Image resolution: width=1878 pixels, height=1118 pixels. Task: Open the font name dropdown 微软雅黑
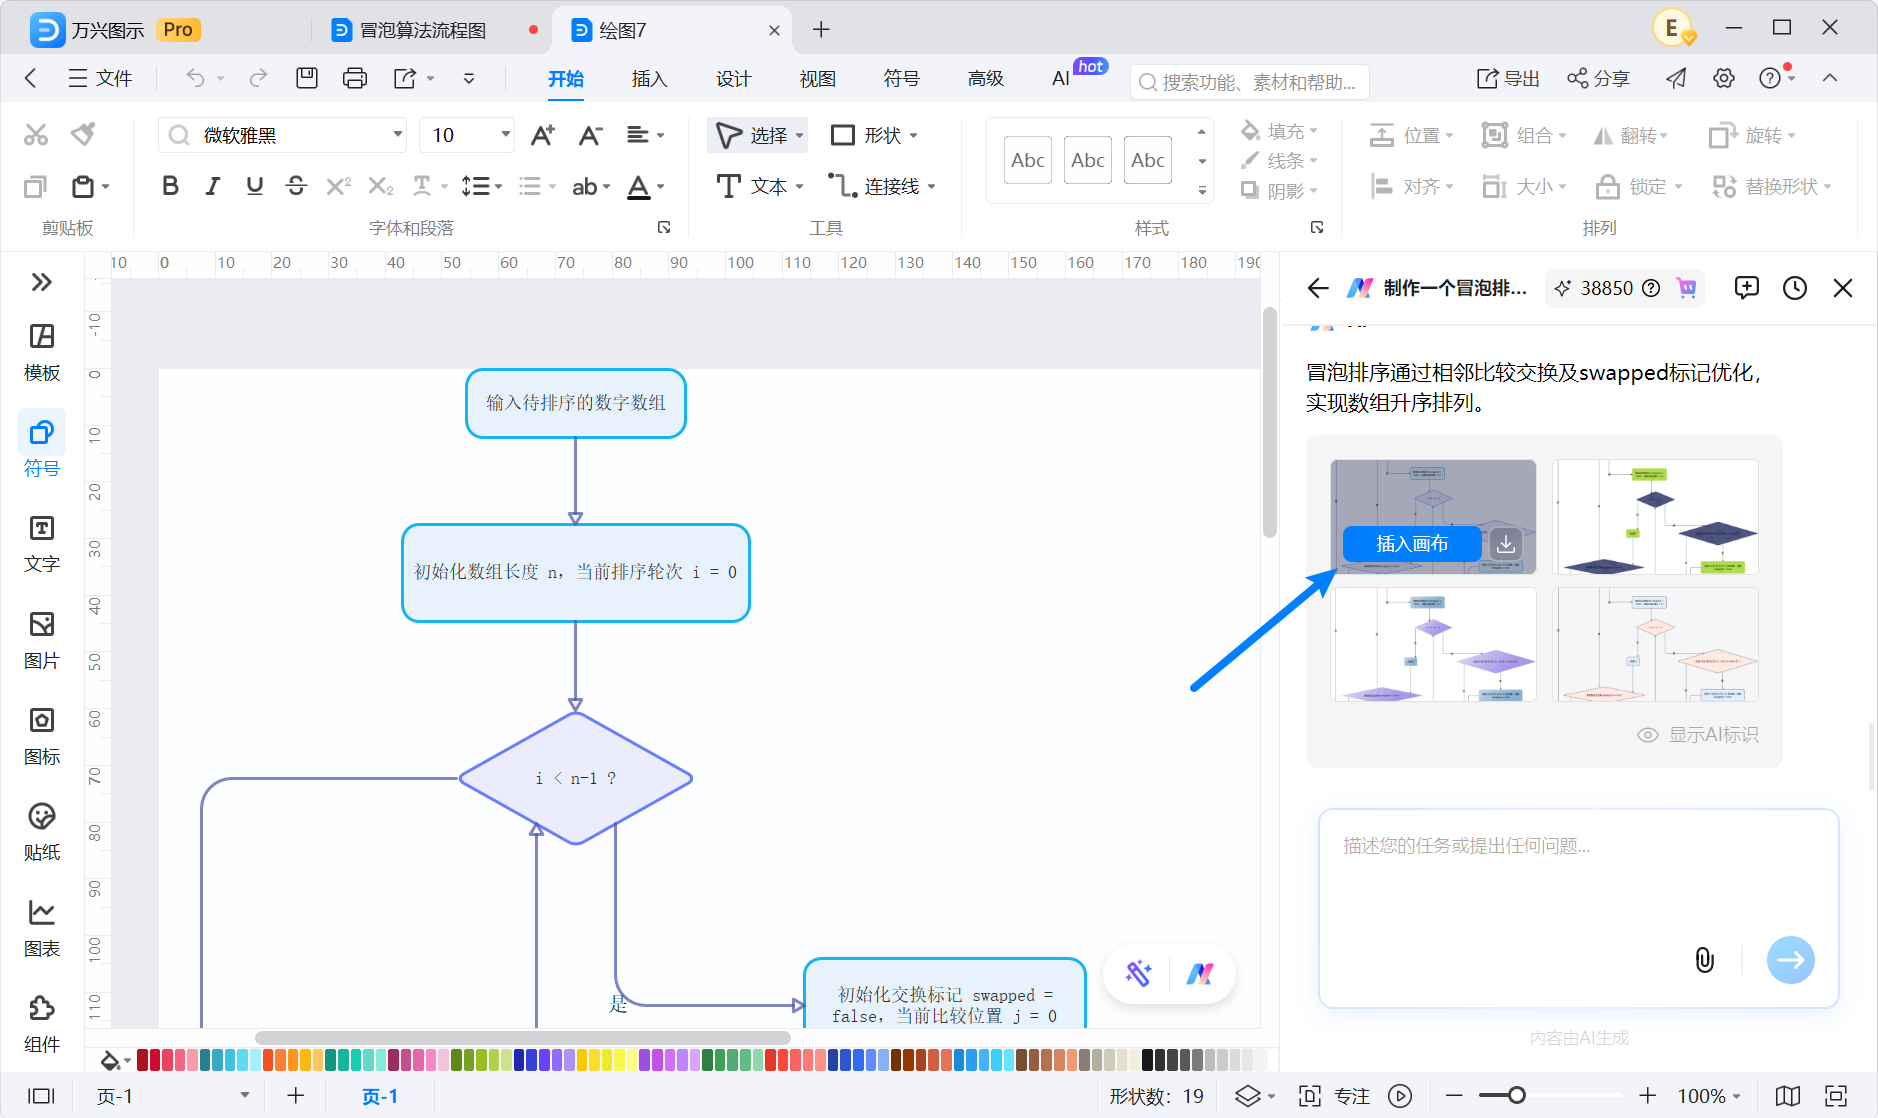[397, 134]
